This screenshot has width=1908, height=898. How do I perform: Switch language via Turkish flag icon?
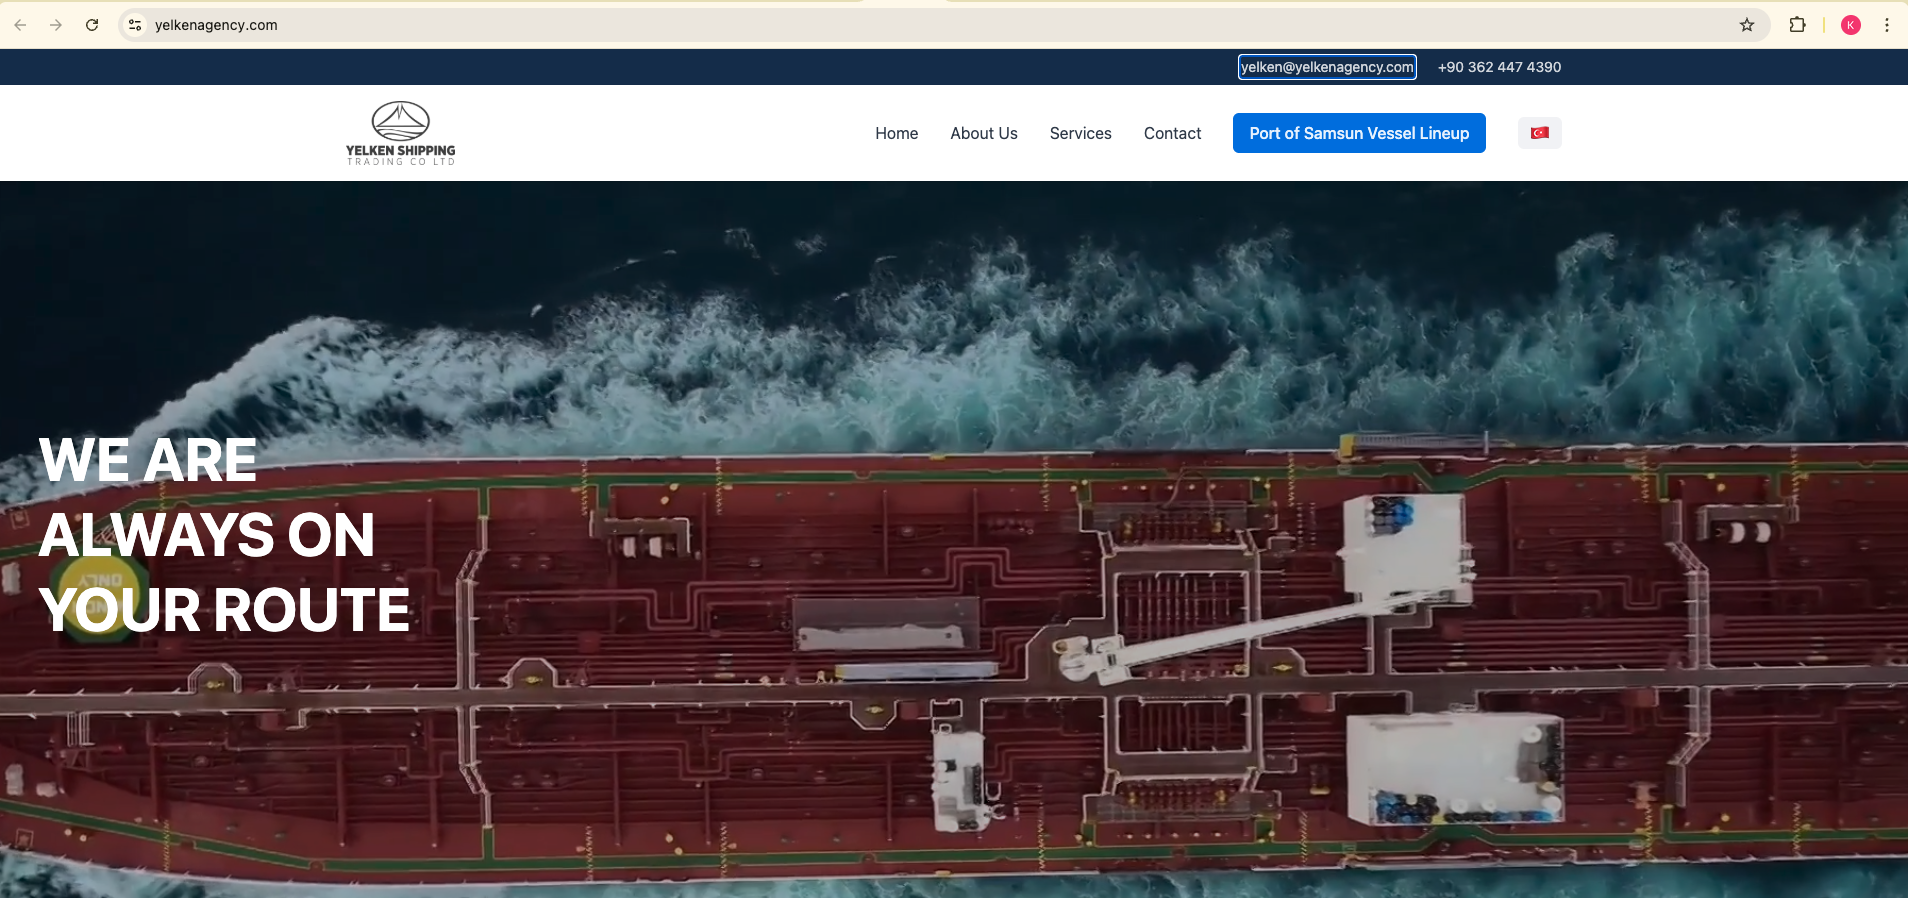click(1540, 133)
